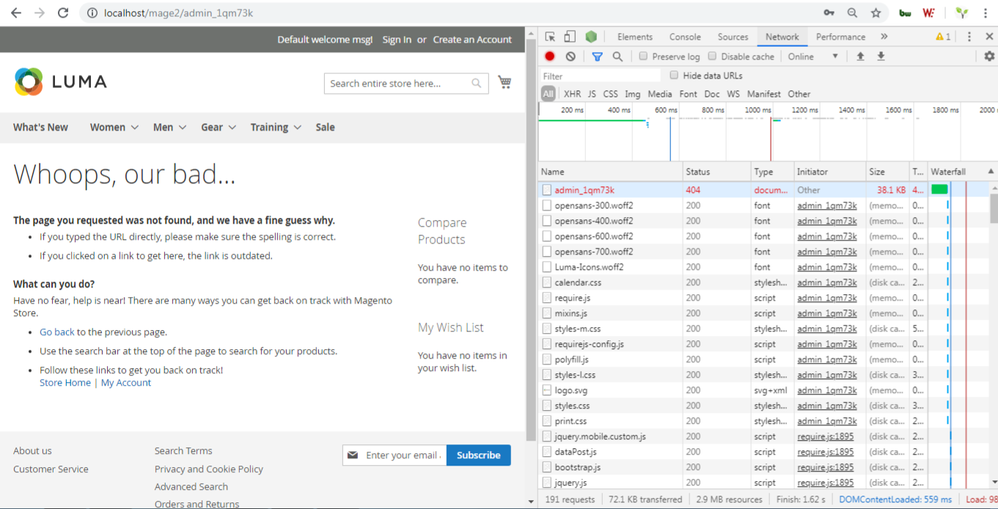Image resolution: width=998 pixels, height=509 pixels.
Task: Tick the Hide data URLs checkbox
Action: point(674,76)
